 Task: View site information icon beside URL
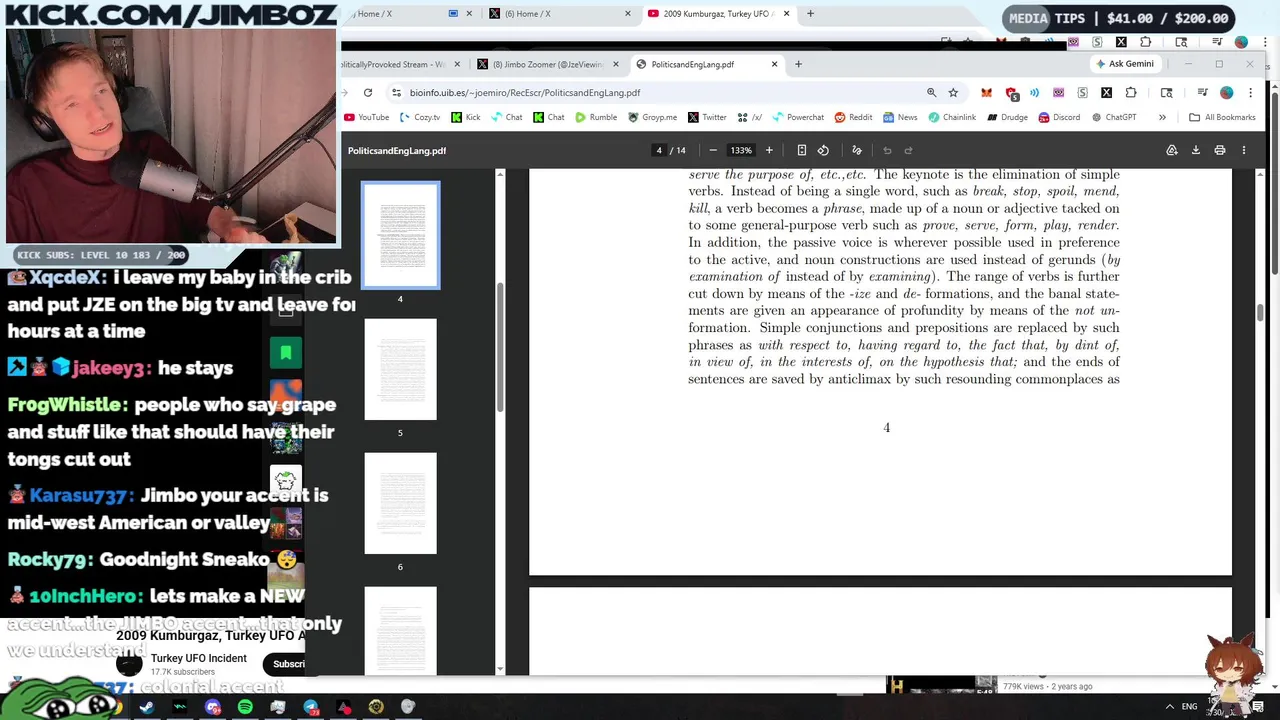point(396,93)
